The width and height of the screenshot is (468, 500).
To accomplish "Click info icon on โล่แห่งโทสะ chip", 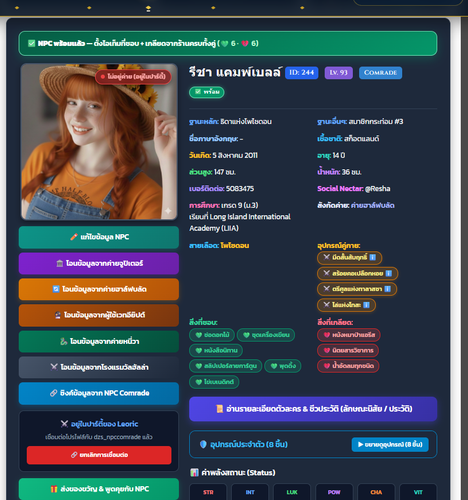I will coord(366,305).
